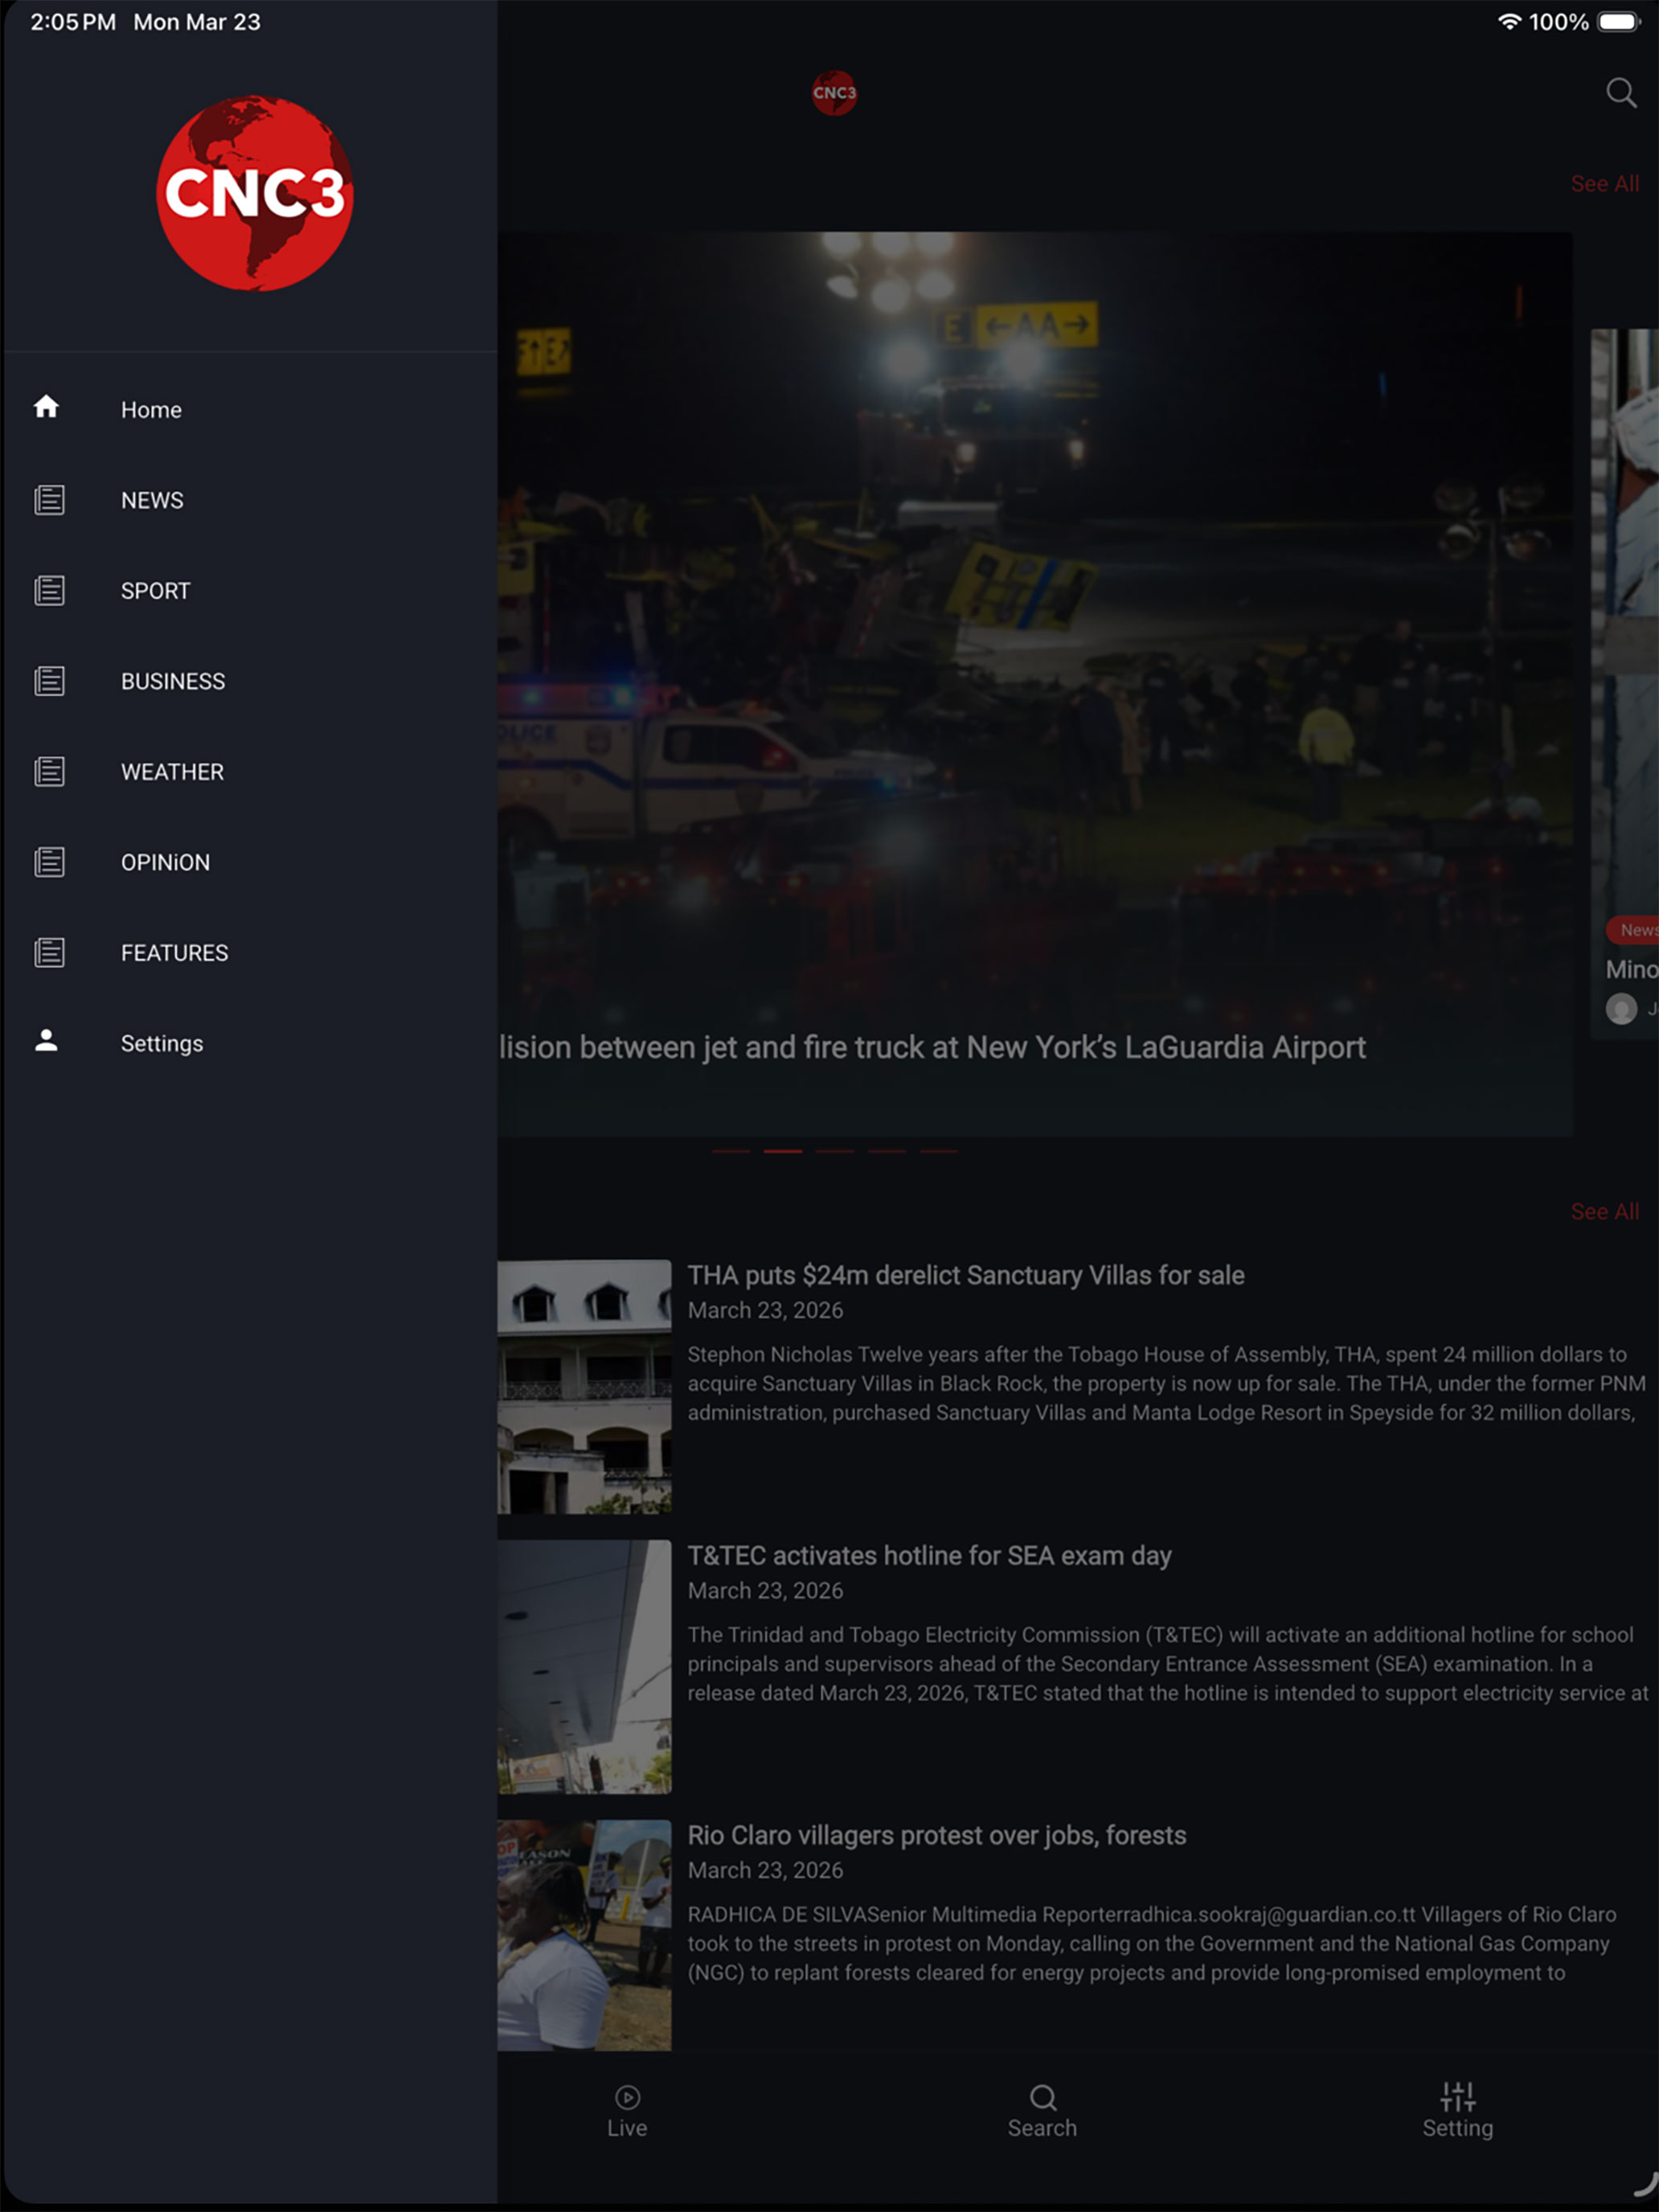Jump to the first carousel page indicator
Screen dimensions: 1659x2212
point(731,1151)
